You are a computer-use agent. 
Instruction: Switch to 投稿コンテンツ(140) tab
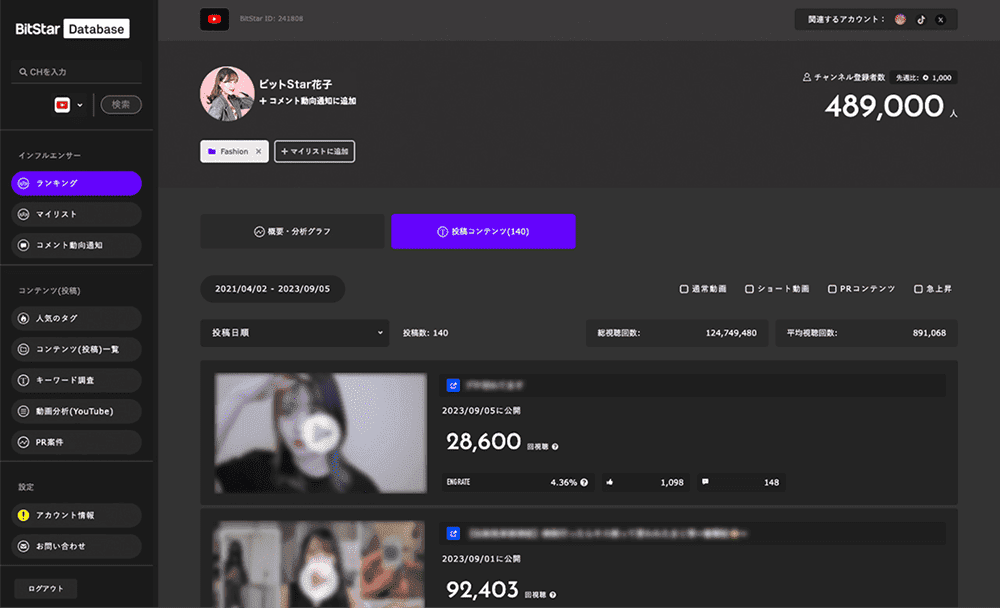pos(483,232)
